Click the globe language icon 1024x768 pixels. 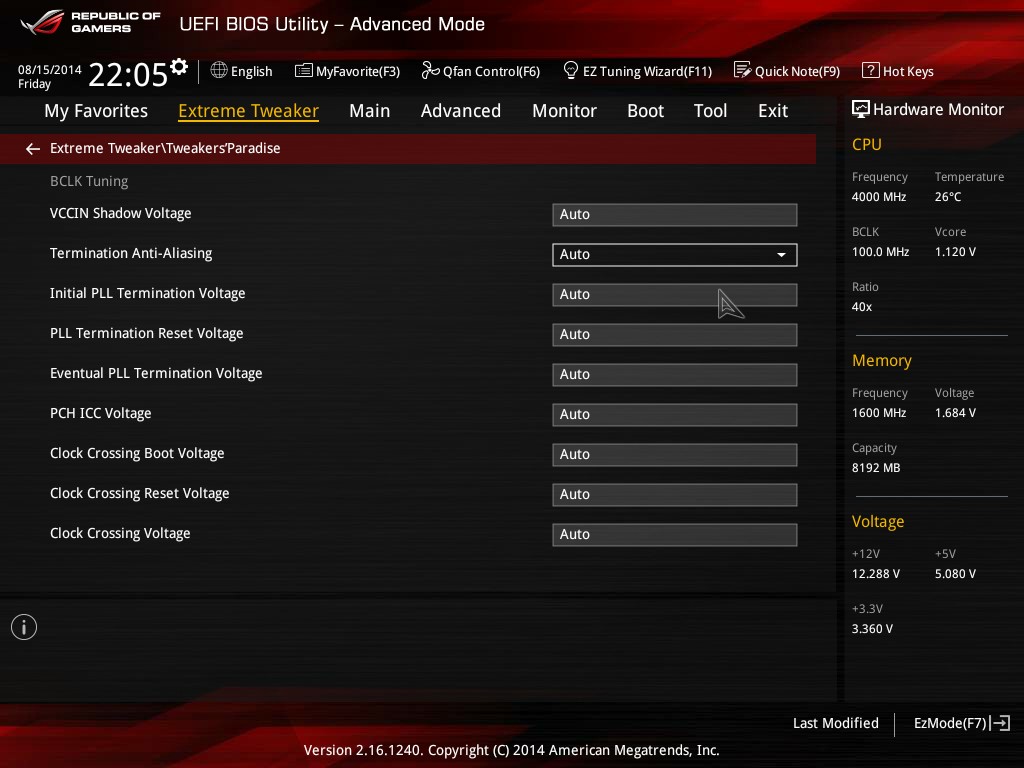(219, 70)
